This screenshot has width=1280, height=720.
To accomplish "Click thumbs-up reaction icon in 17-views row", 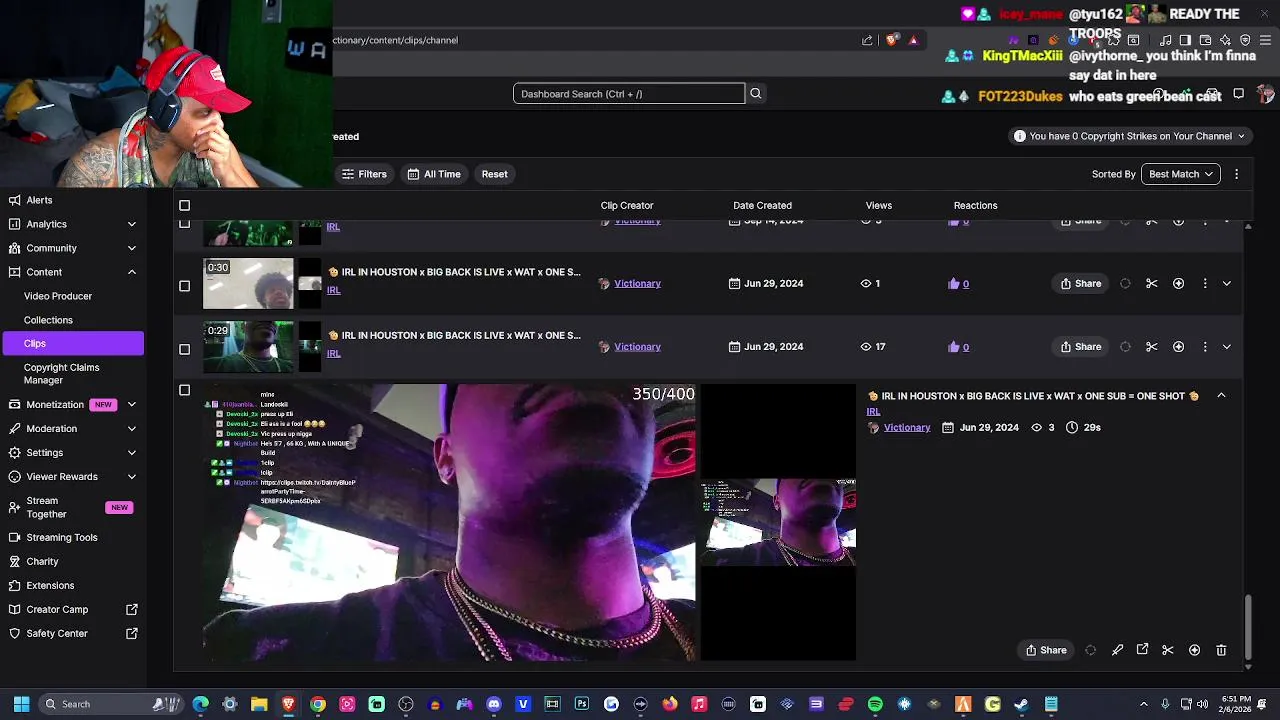I will pos(954,347).
